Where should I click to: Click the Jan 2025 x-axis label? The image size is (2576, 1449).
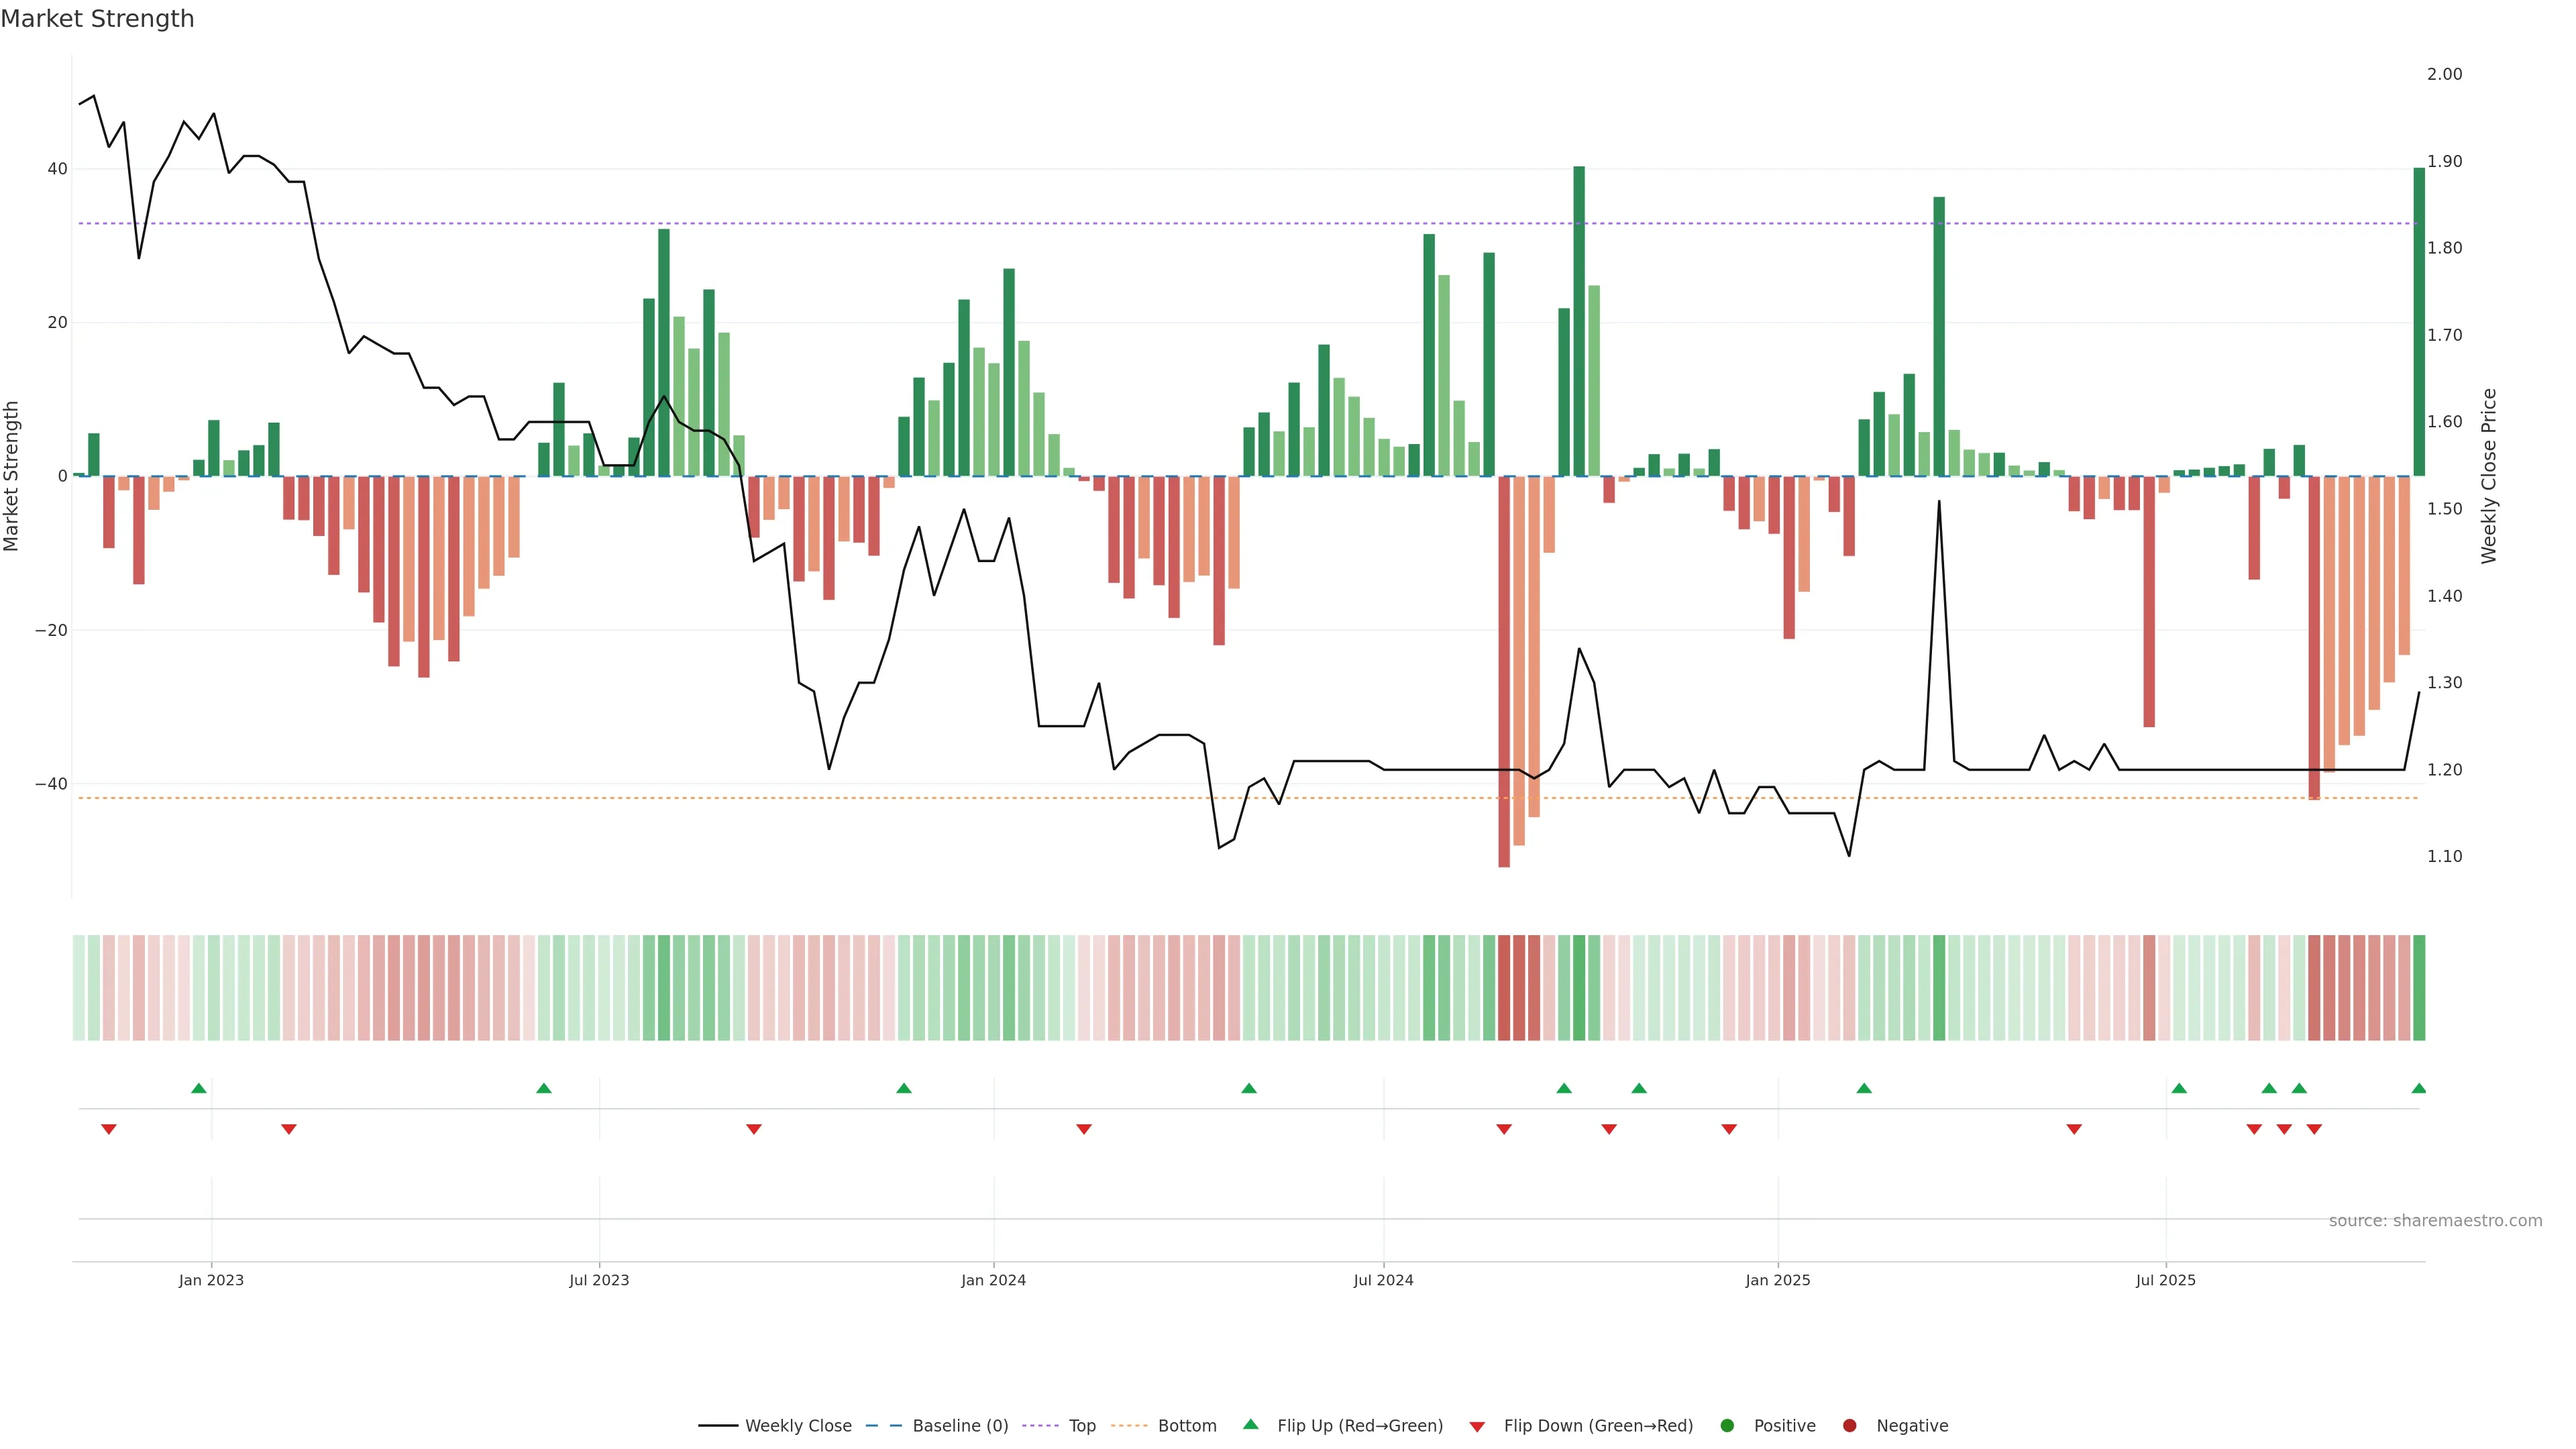[x=1777, y=1280]
